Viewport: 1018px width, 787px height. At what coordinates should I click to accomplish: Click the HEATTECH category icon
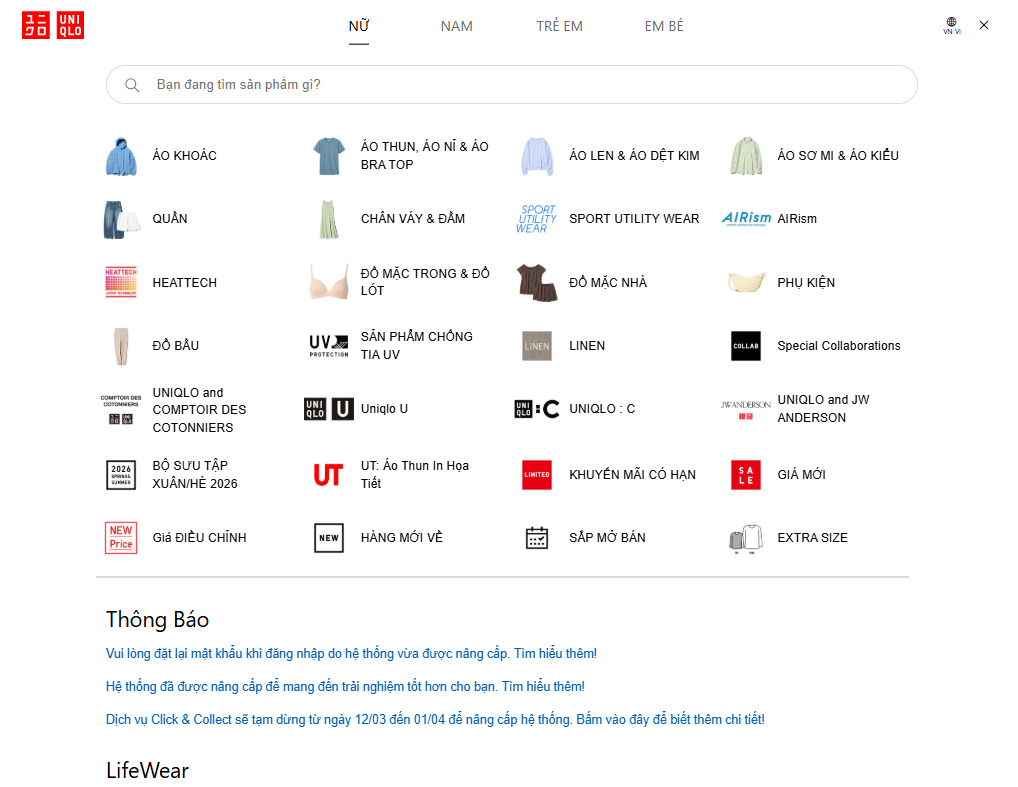click(x=121, y=282)
